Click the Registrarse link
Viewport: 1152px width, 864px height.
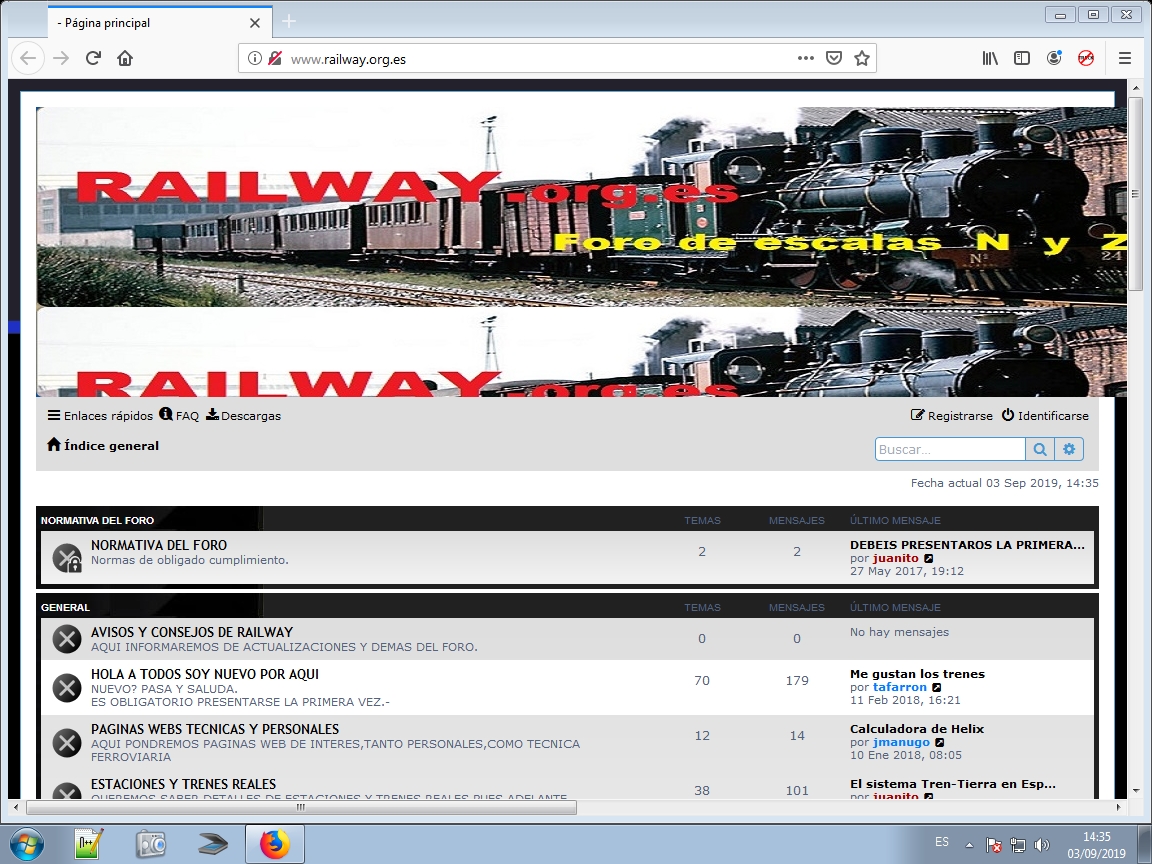coord(952,415)
